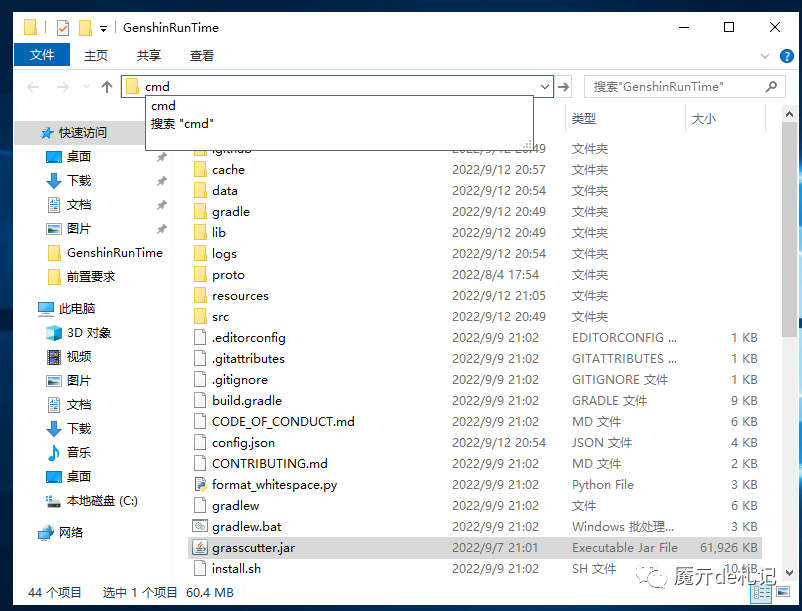This screenshot has width=802, height=611.
Task: Open the Customize Quick Access Toolbar dropdown
Action: (103, 29)
